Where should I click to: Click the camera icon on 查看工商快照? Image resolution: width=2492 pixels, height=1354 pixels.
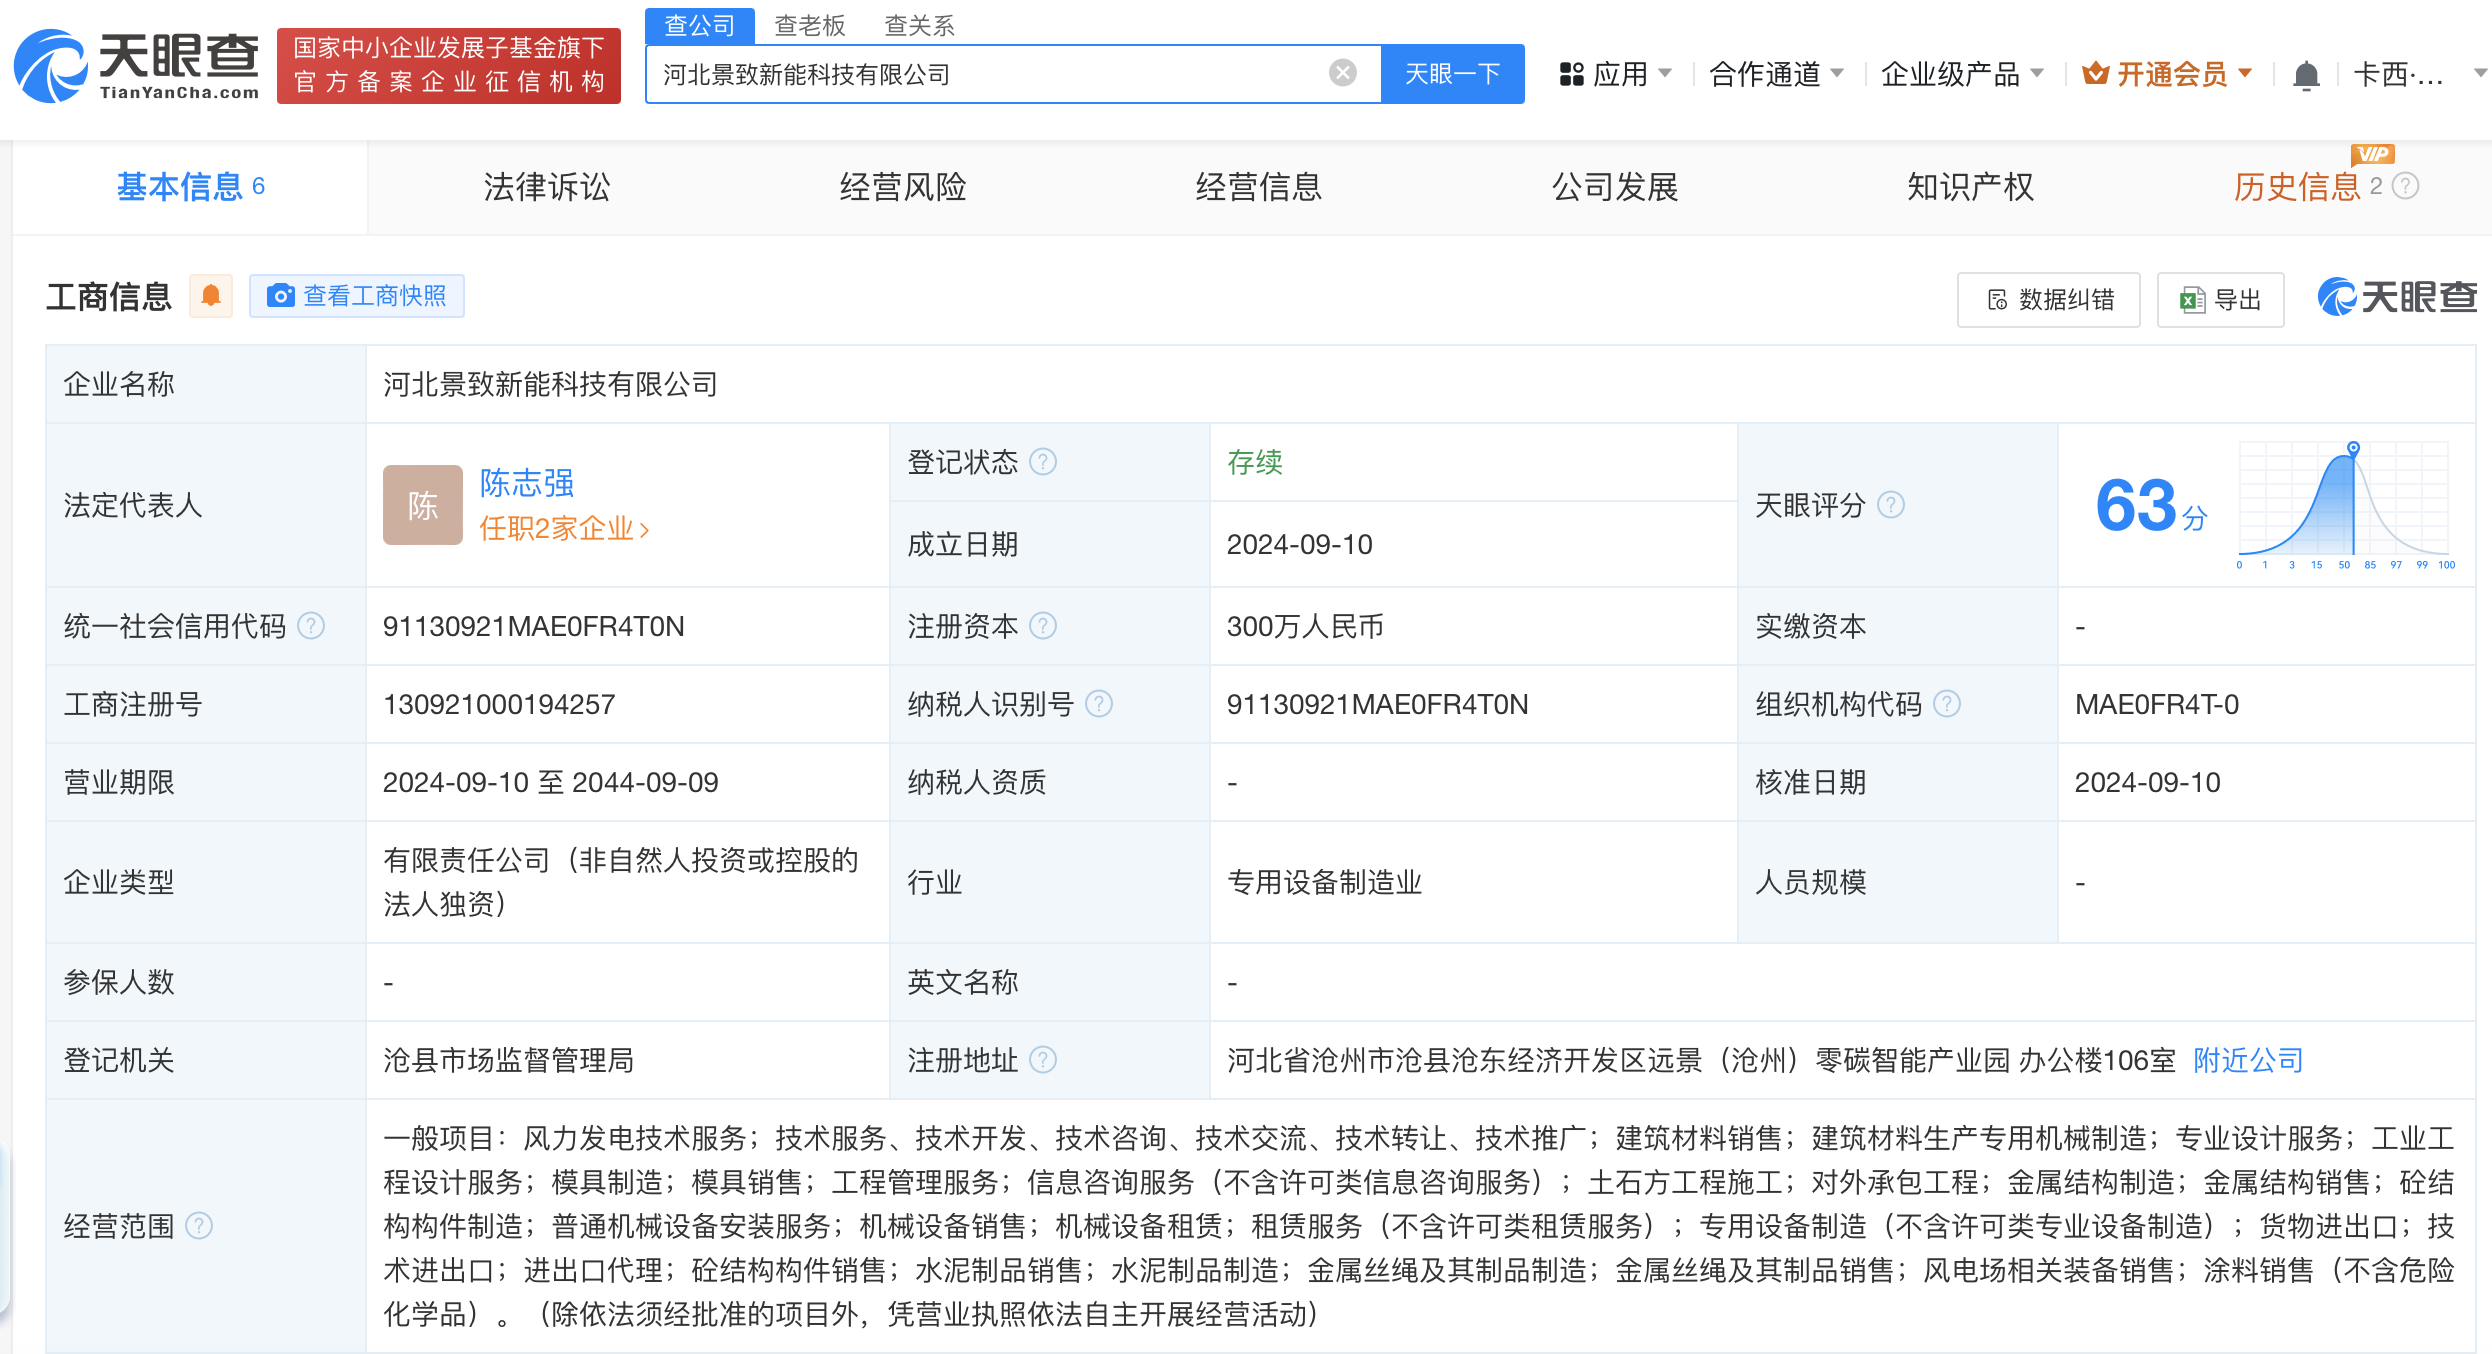pyautogui.click(x=281, y=296)
